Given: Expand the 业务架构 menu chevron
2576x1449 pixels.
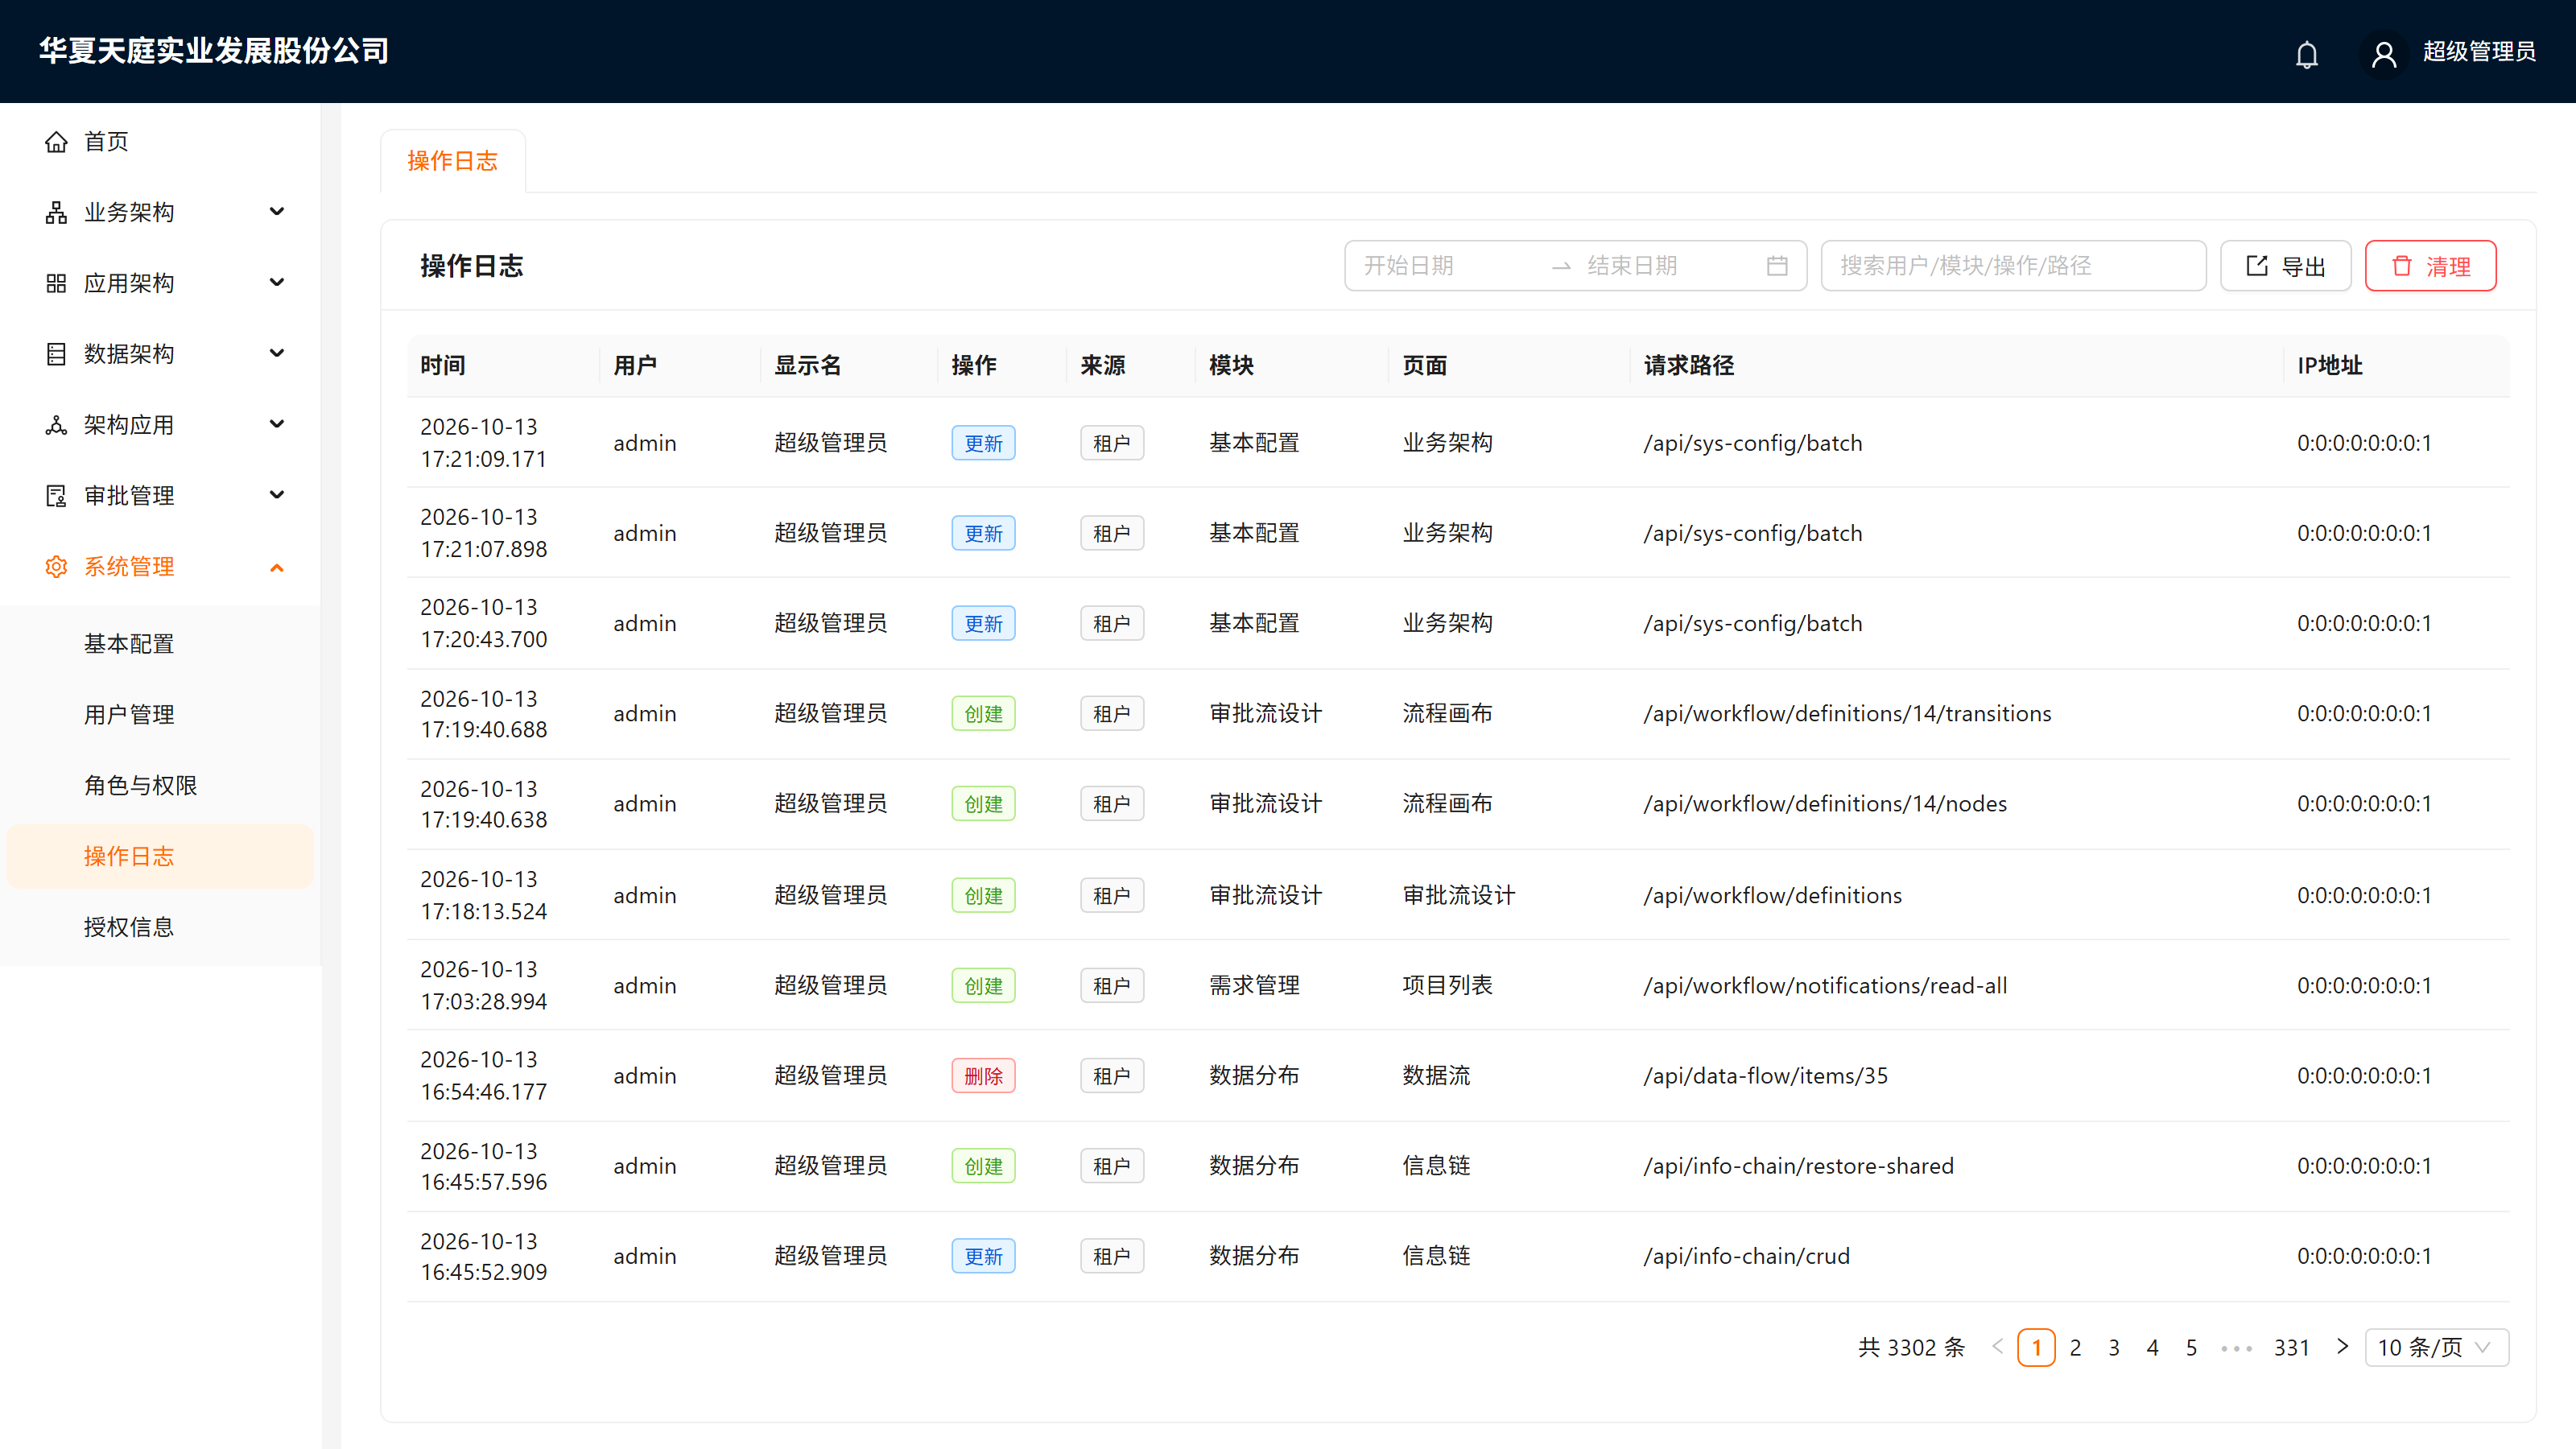Looking at the screenshot, I should click(277, 212).
